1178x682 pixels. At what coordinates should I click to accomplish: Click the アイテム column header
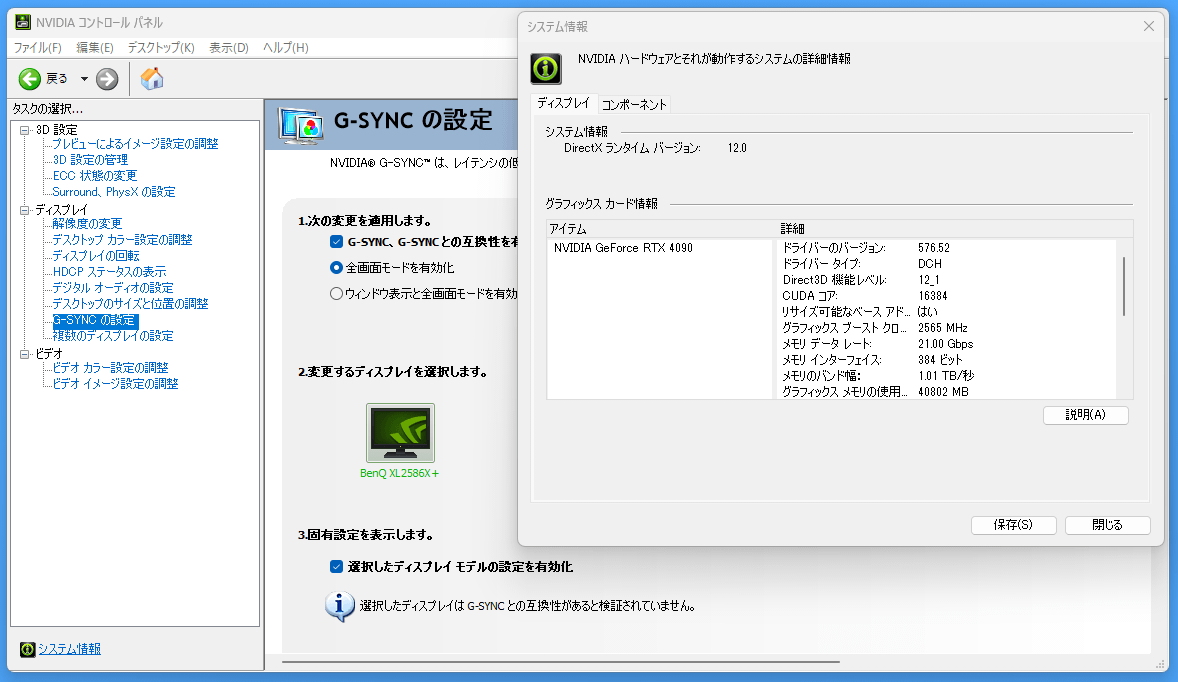[x=567, y=228]
